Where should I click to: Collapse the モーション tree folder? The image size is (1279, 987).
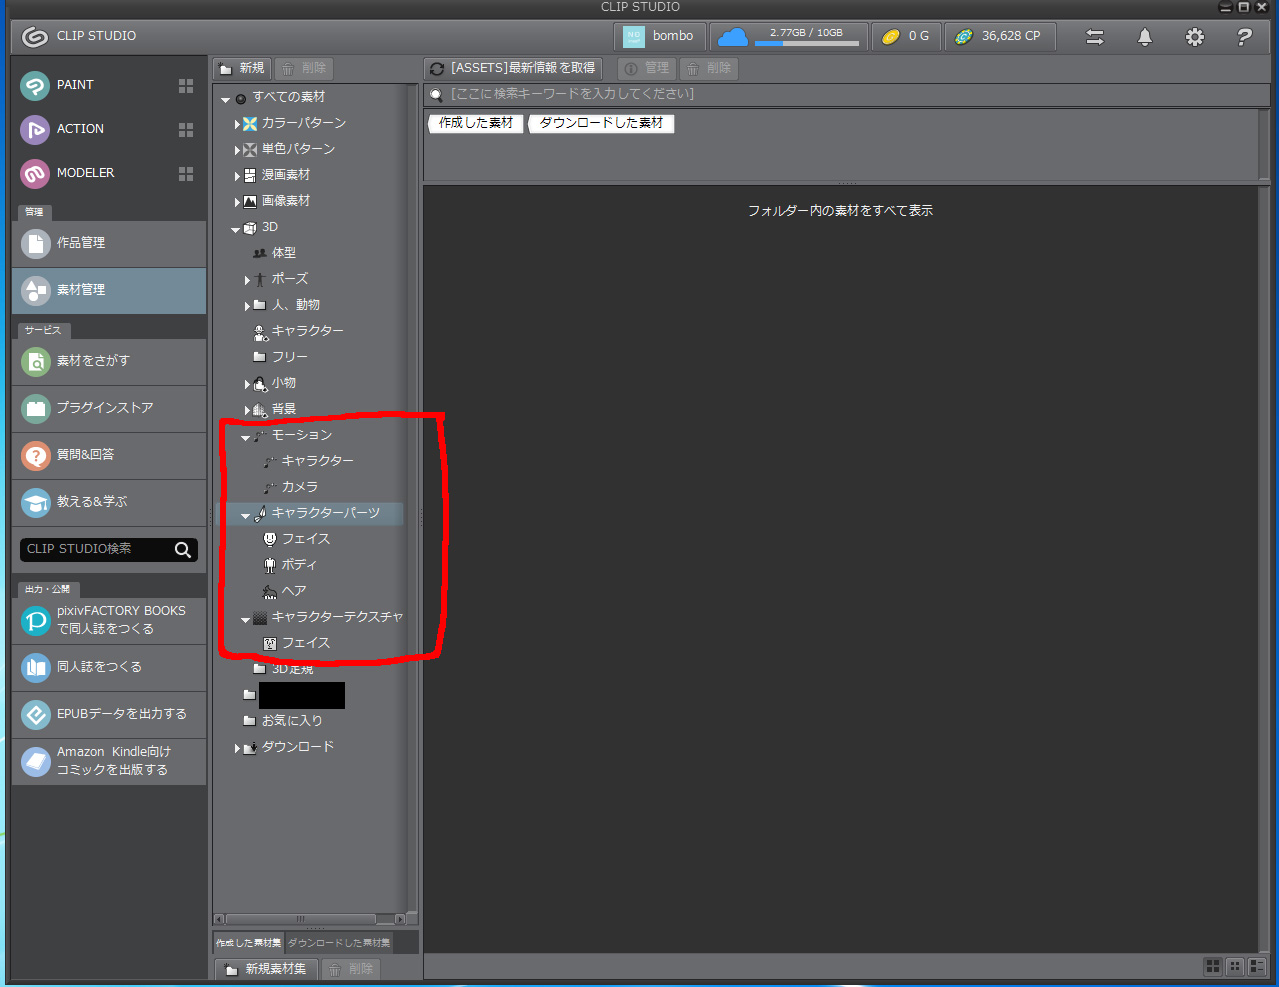click(x=245, y=437)
